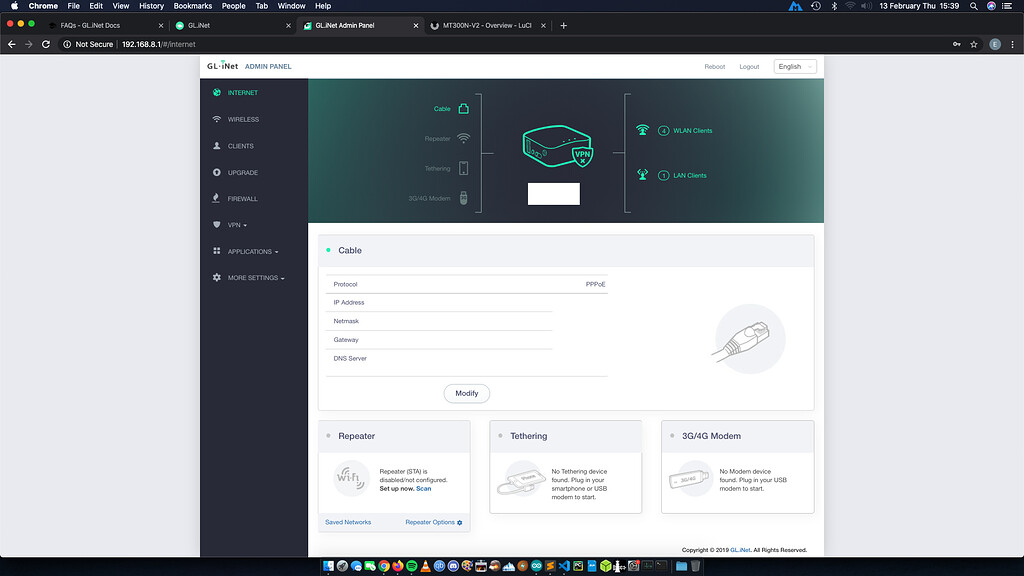Go to the Wireless sidebar section
The height and width of the screenshot is (576, 1024).
click(x=243, y=119)
